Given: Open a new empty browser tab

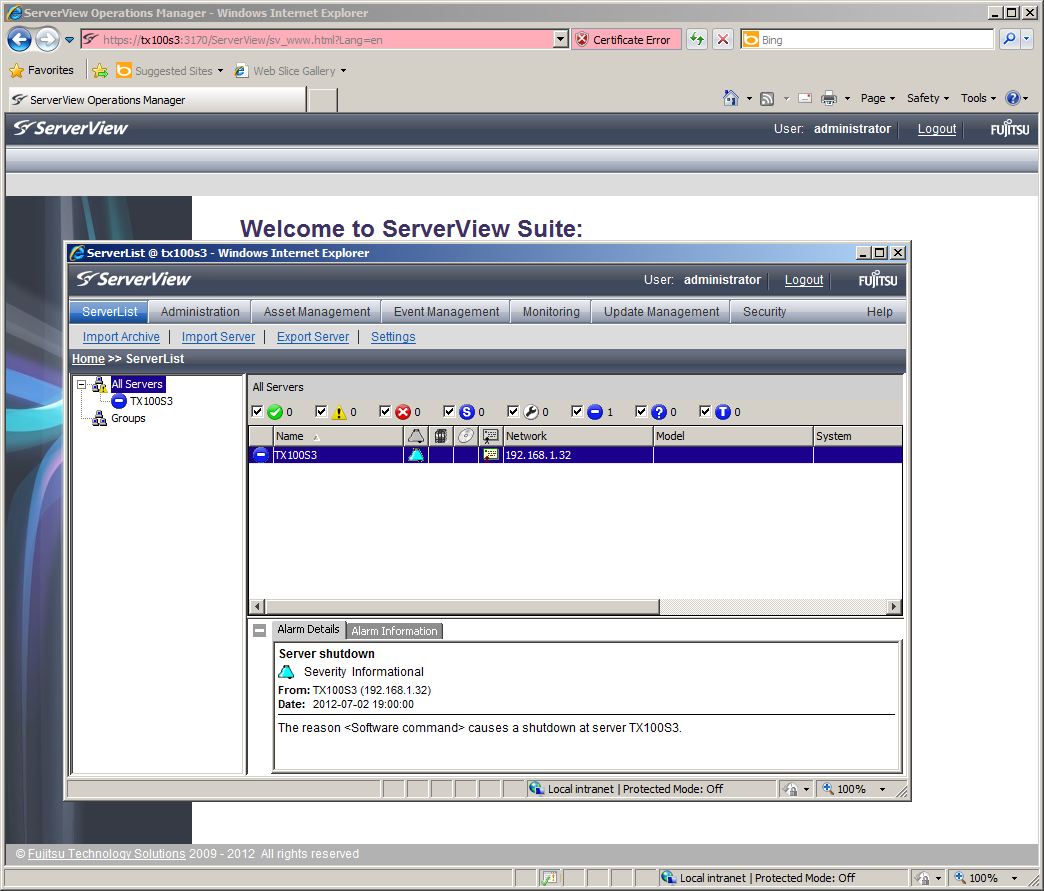Looking at the screenshot, I should 323,100.
